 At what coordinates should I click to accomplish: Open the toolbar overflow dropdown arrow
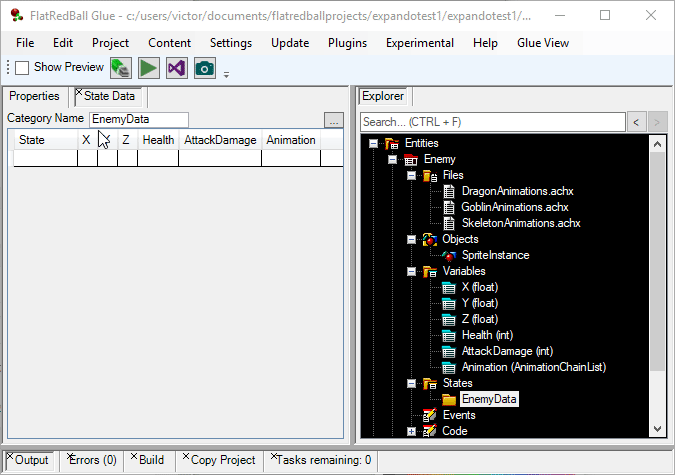coord(226,75)
